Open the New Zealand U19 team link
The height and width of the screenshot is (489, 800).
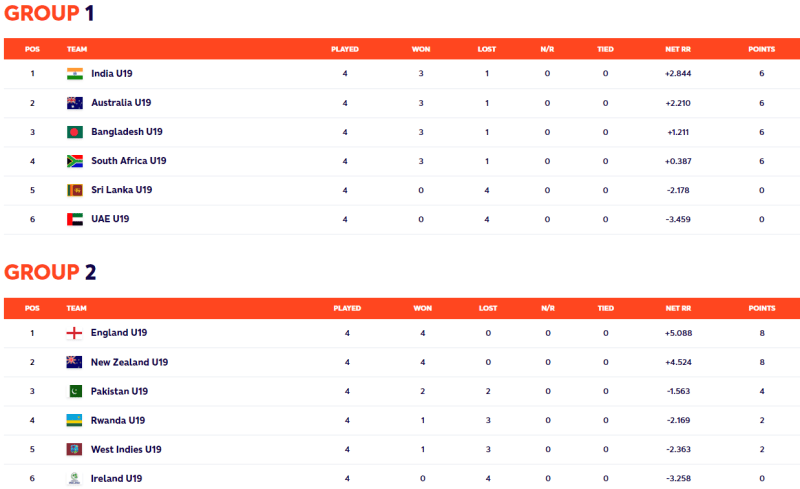click(129, 362)
